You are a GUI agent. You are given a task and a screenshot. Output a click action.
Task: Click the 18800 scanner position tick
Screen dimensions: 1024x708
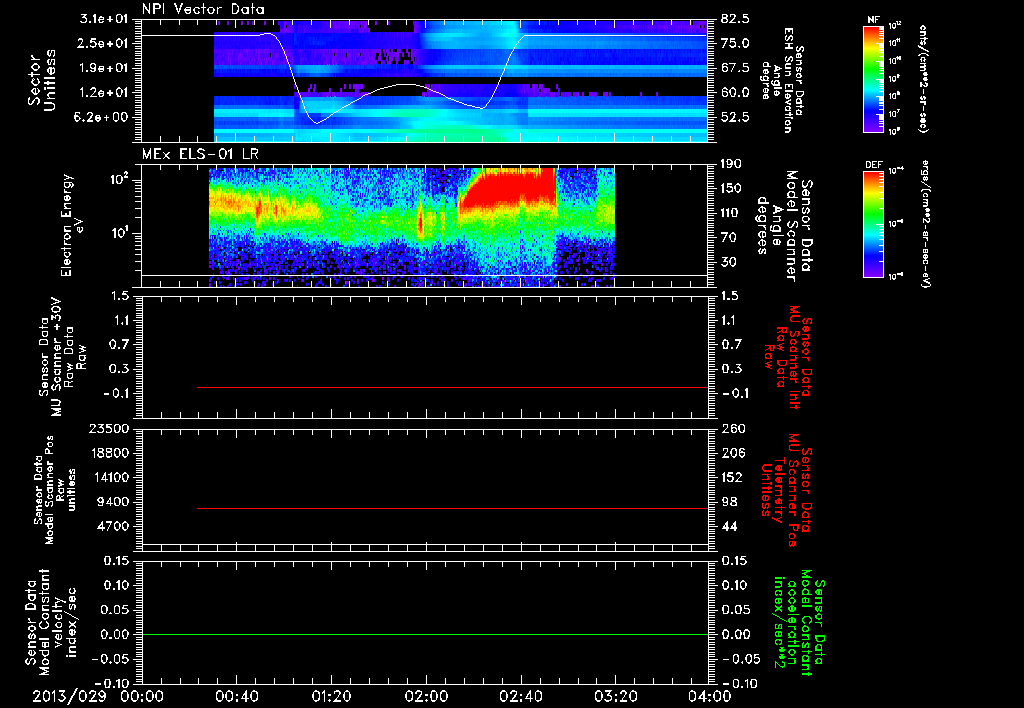[x=109, y=453]
